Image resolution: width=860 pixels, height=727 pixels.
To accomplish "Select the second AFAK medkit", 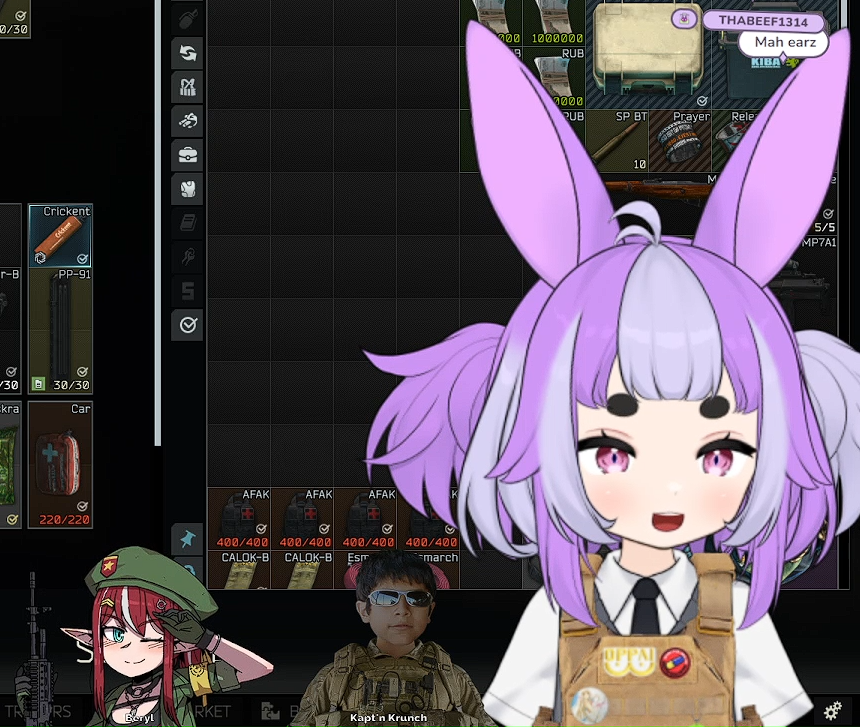I will pos(302,519).
